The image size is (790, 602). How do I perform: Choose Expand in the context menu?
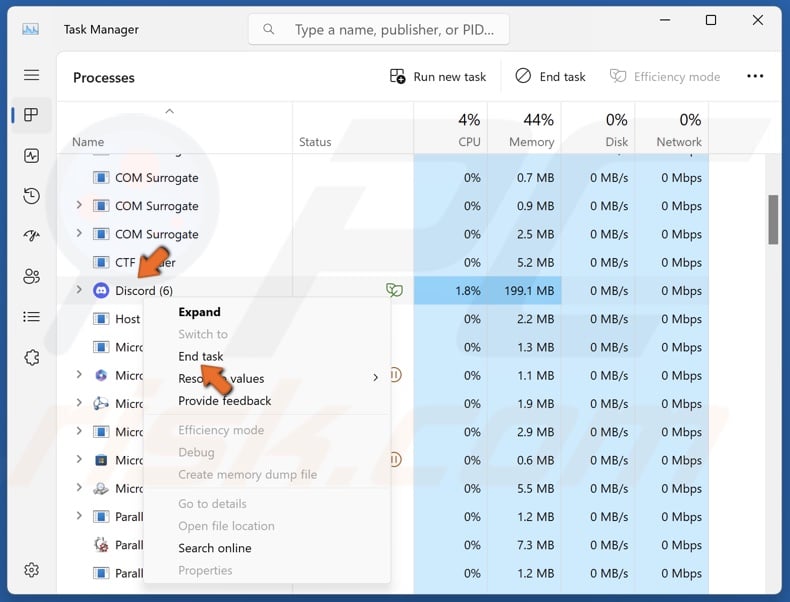pos(200,312)
